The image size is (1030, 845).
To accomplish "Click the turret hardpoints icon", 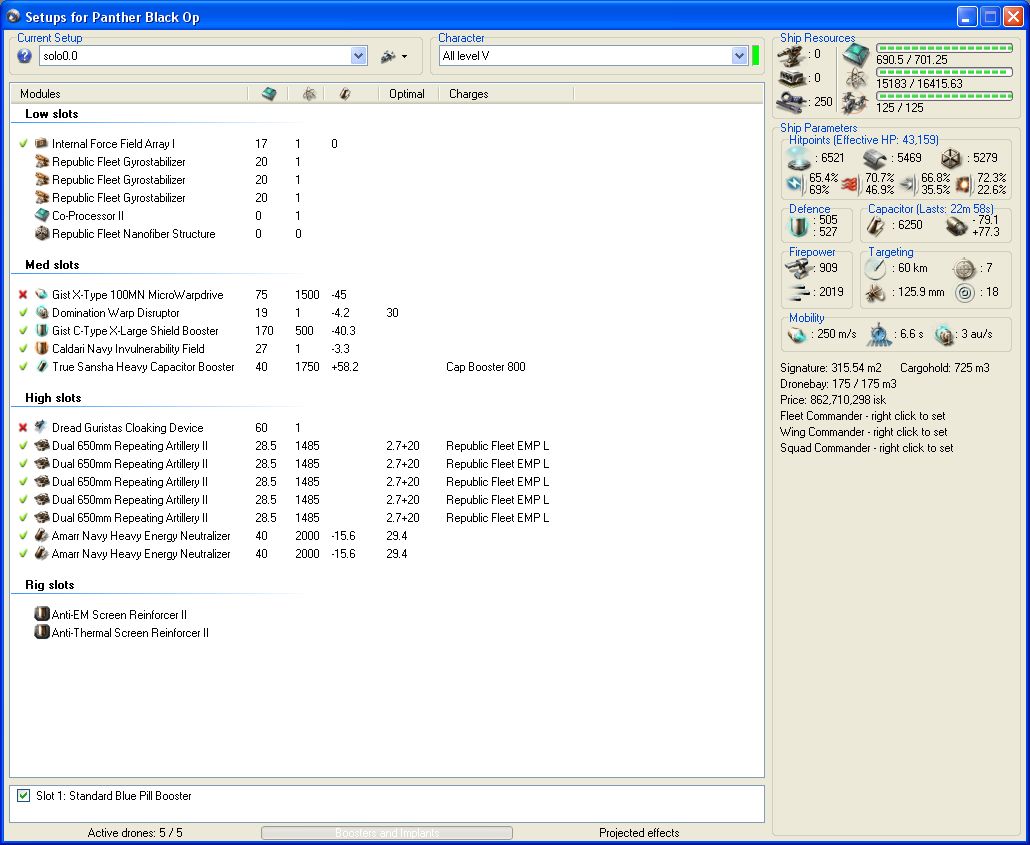I will (x=792, y=56).
